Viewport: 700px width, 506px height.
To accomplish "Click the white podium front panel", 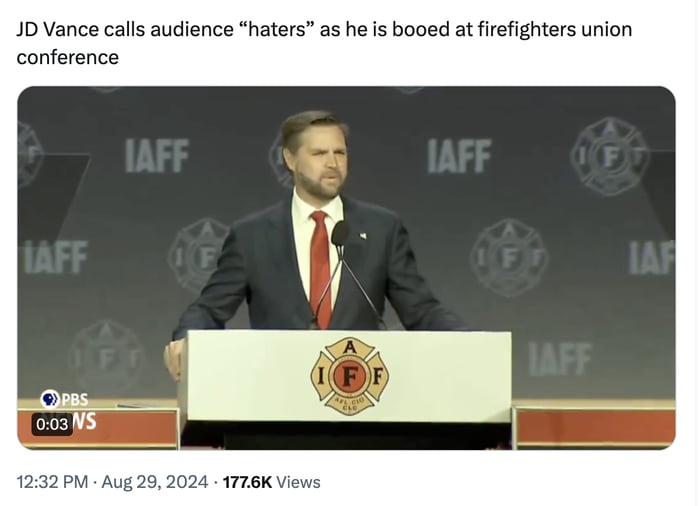I will [260, 378].
